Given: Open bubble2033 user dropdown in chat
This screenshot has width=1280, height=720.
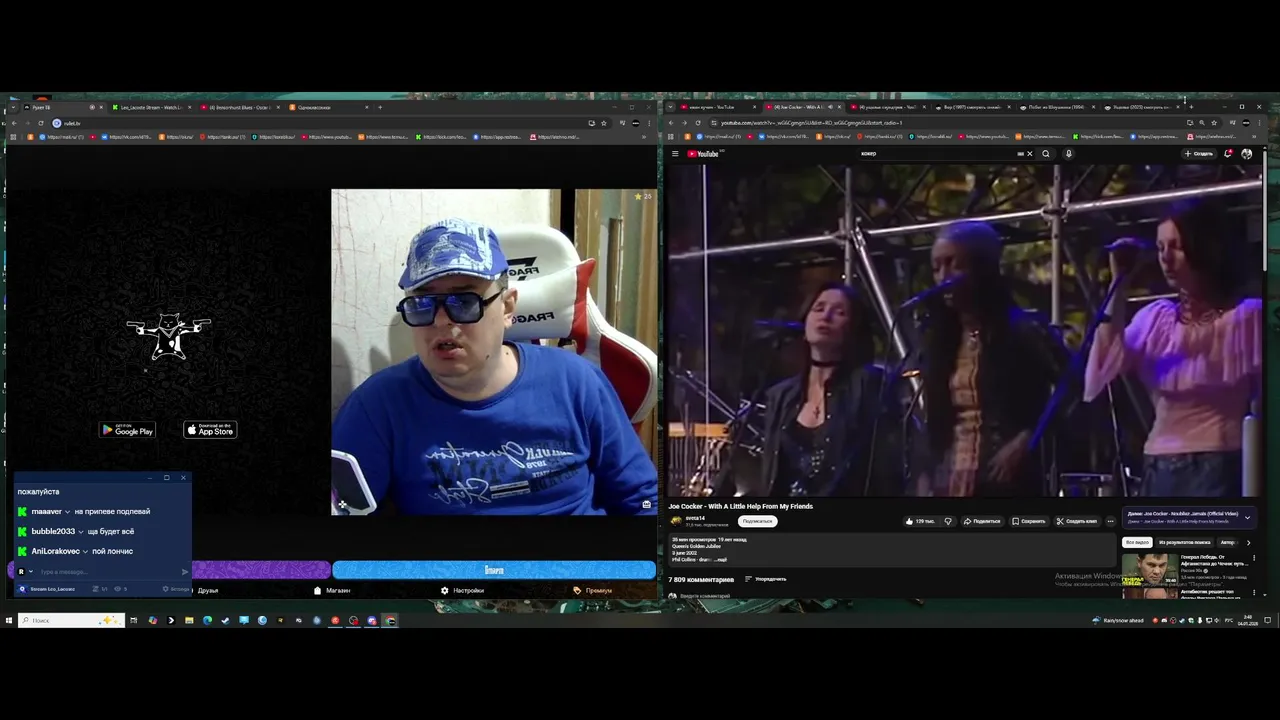Looking at the screenshot, I should click(x=81, y=532).
